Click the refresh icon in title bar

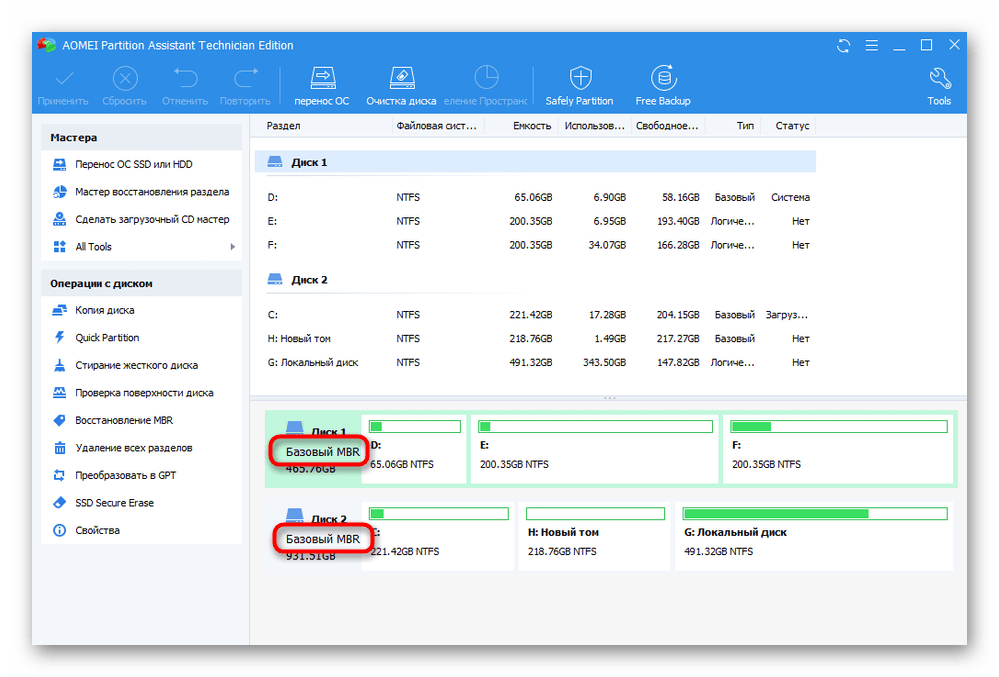pos(844,45)
